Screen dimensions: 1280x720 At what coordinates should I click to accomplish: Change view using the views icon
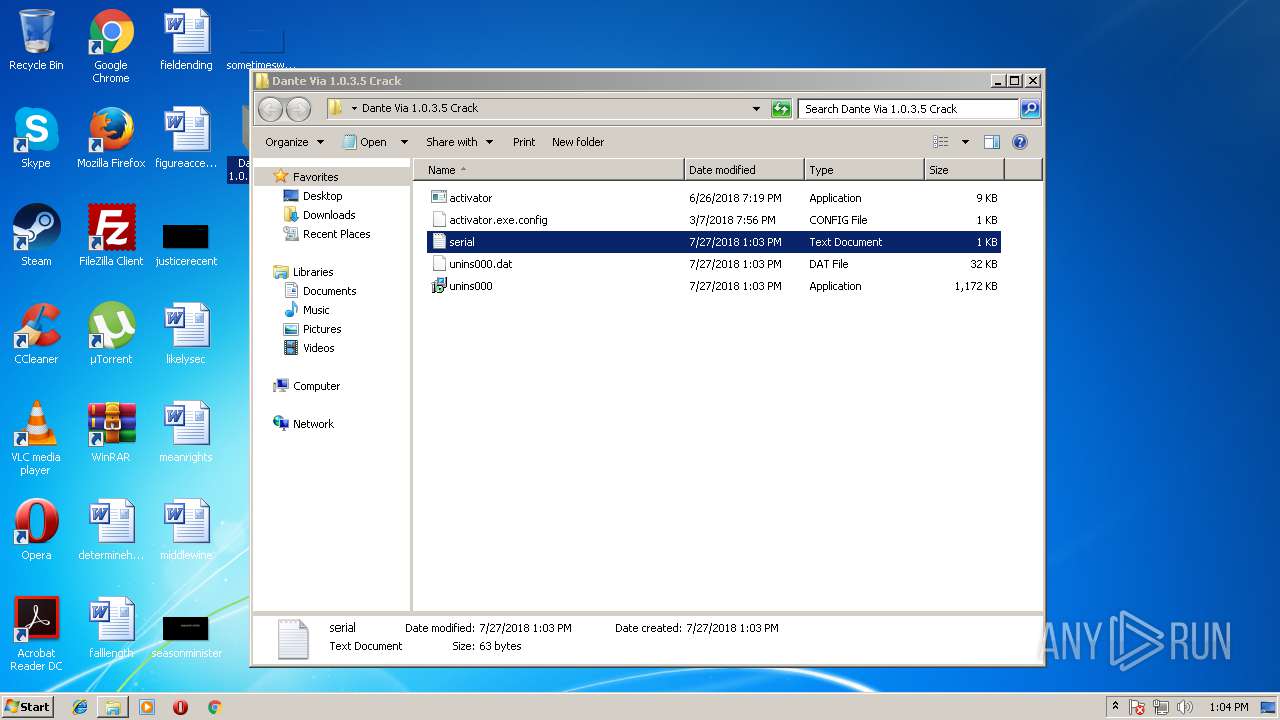(940, 142)
